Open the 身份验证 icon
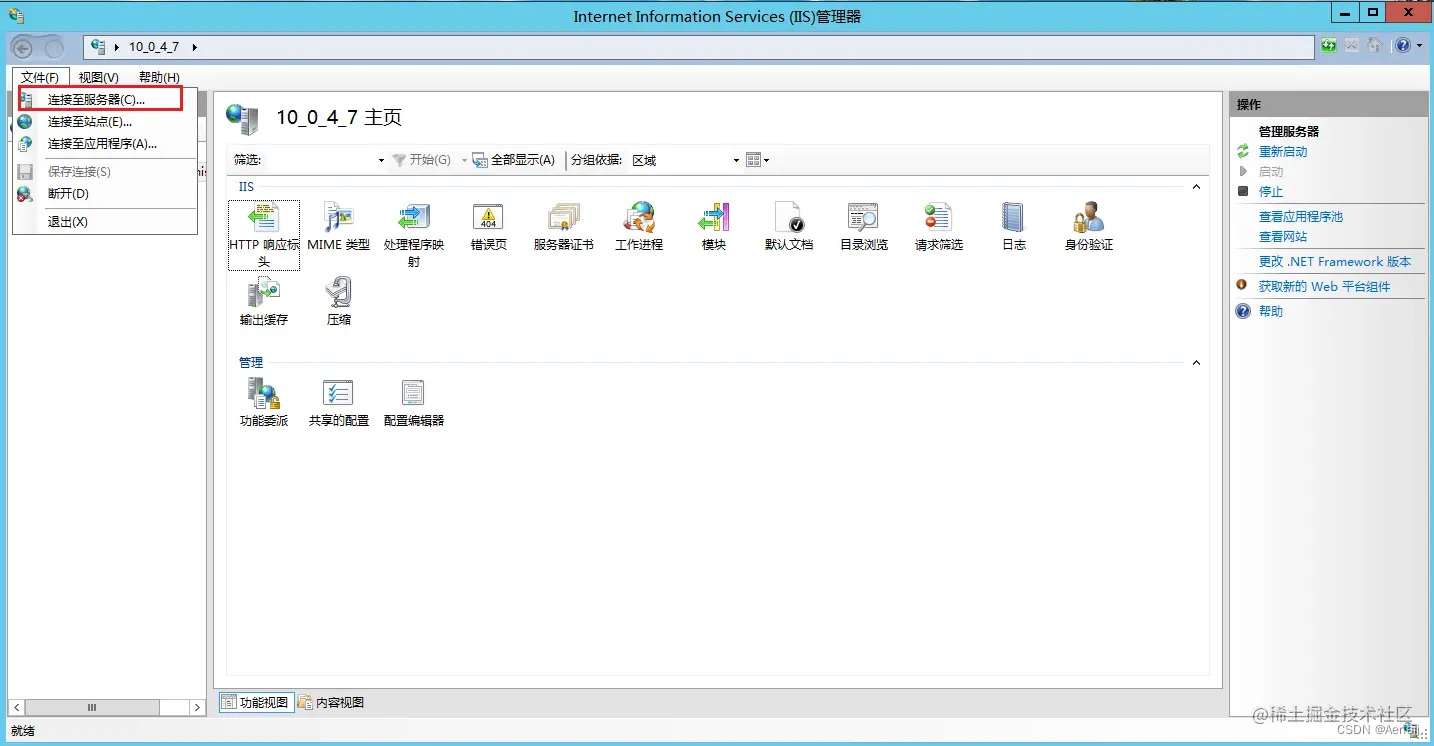The width and height of the screenshot is (1434, 746). [1089, 218]
